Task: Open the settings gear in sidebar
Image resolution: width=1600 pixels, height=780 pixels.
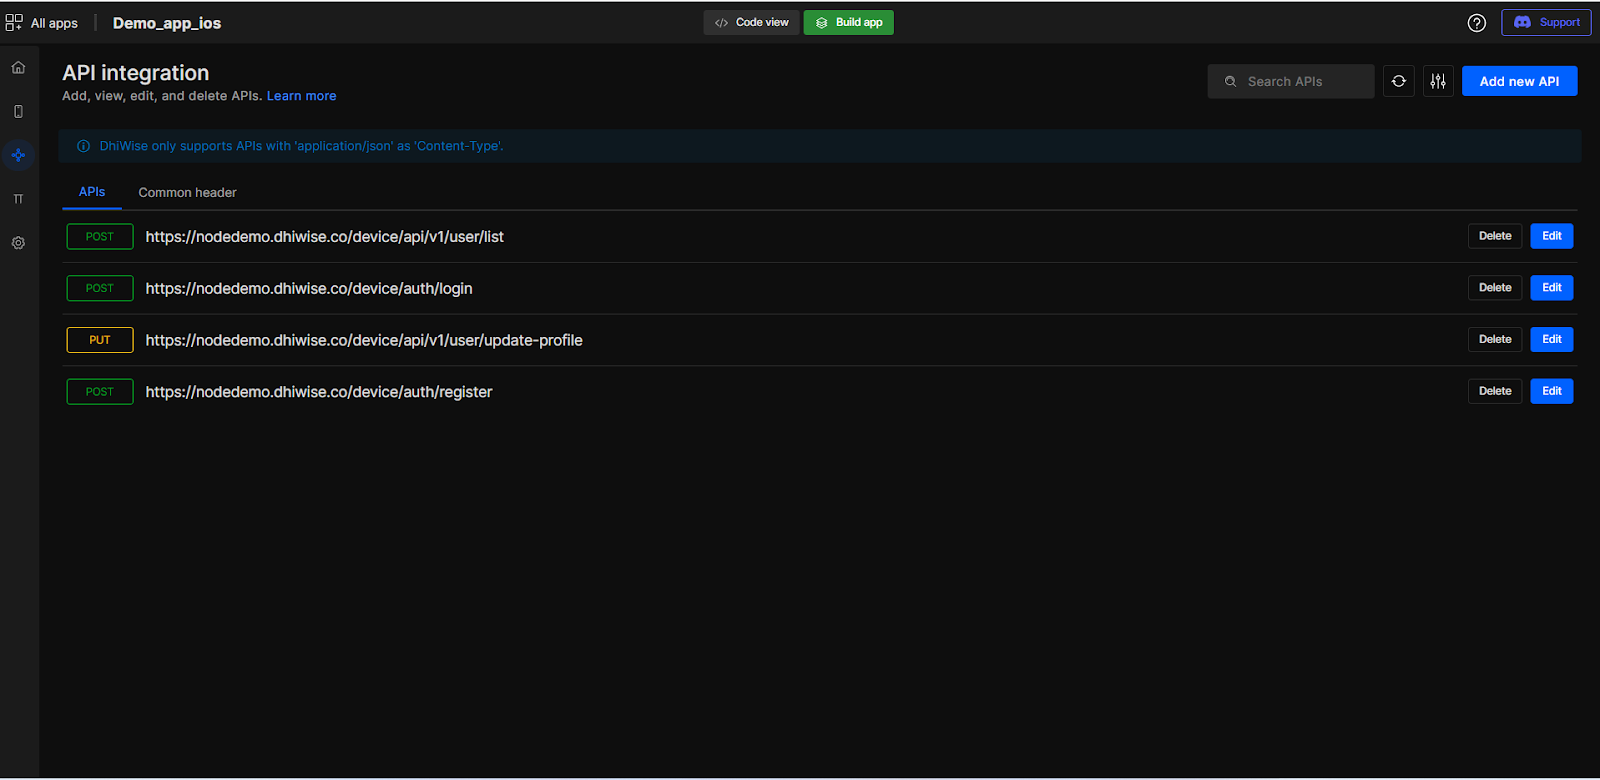Action: click(18, 243)
